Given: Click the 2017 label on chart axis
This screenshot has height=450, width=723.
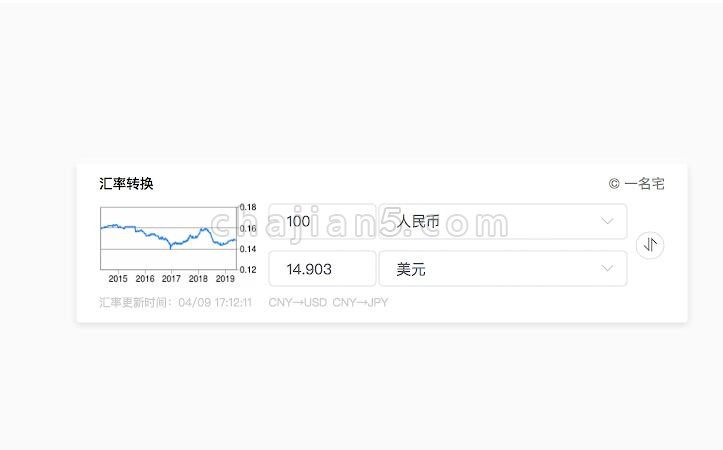Looking at the screenshot, I should click(x=171, y=278).
